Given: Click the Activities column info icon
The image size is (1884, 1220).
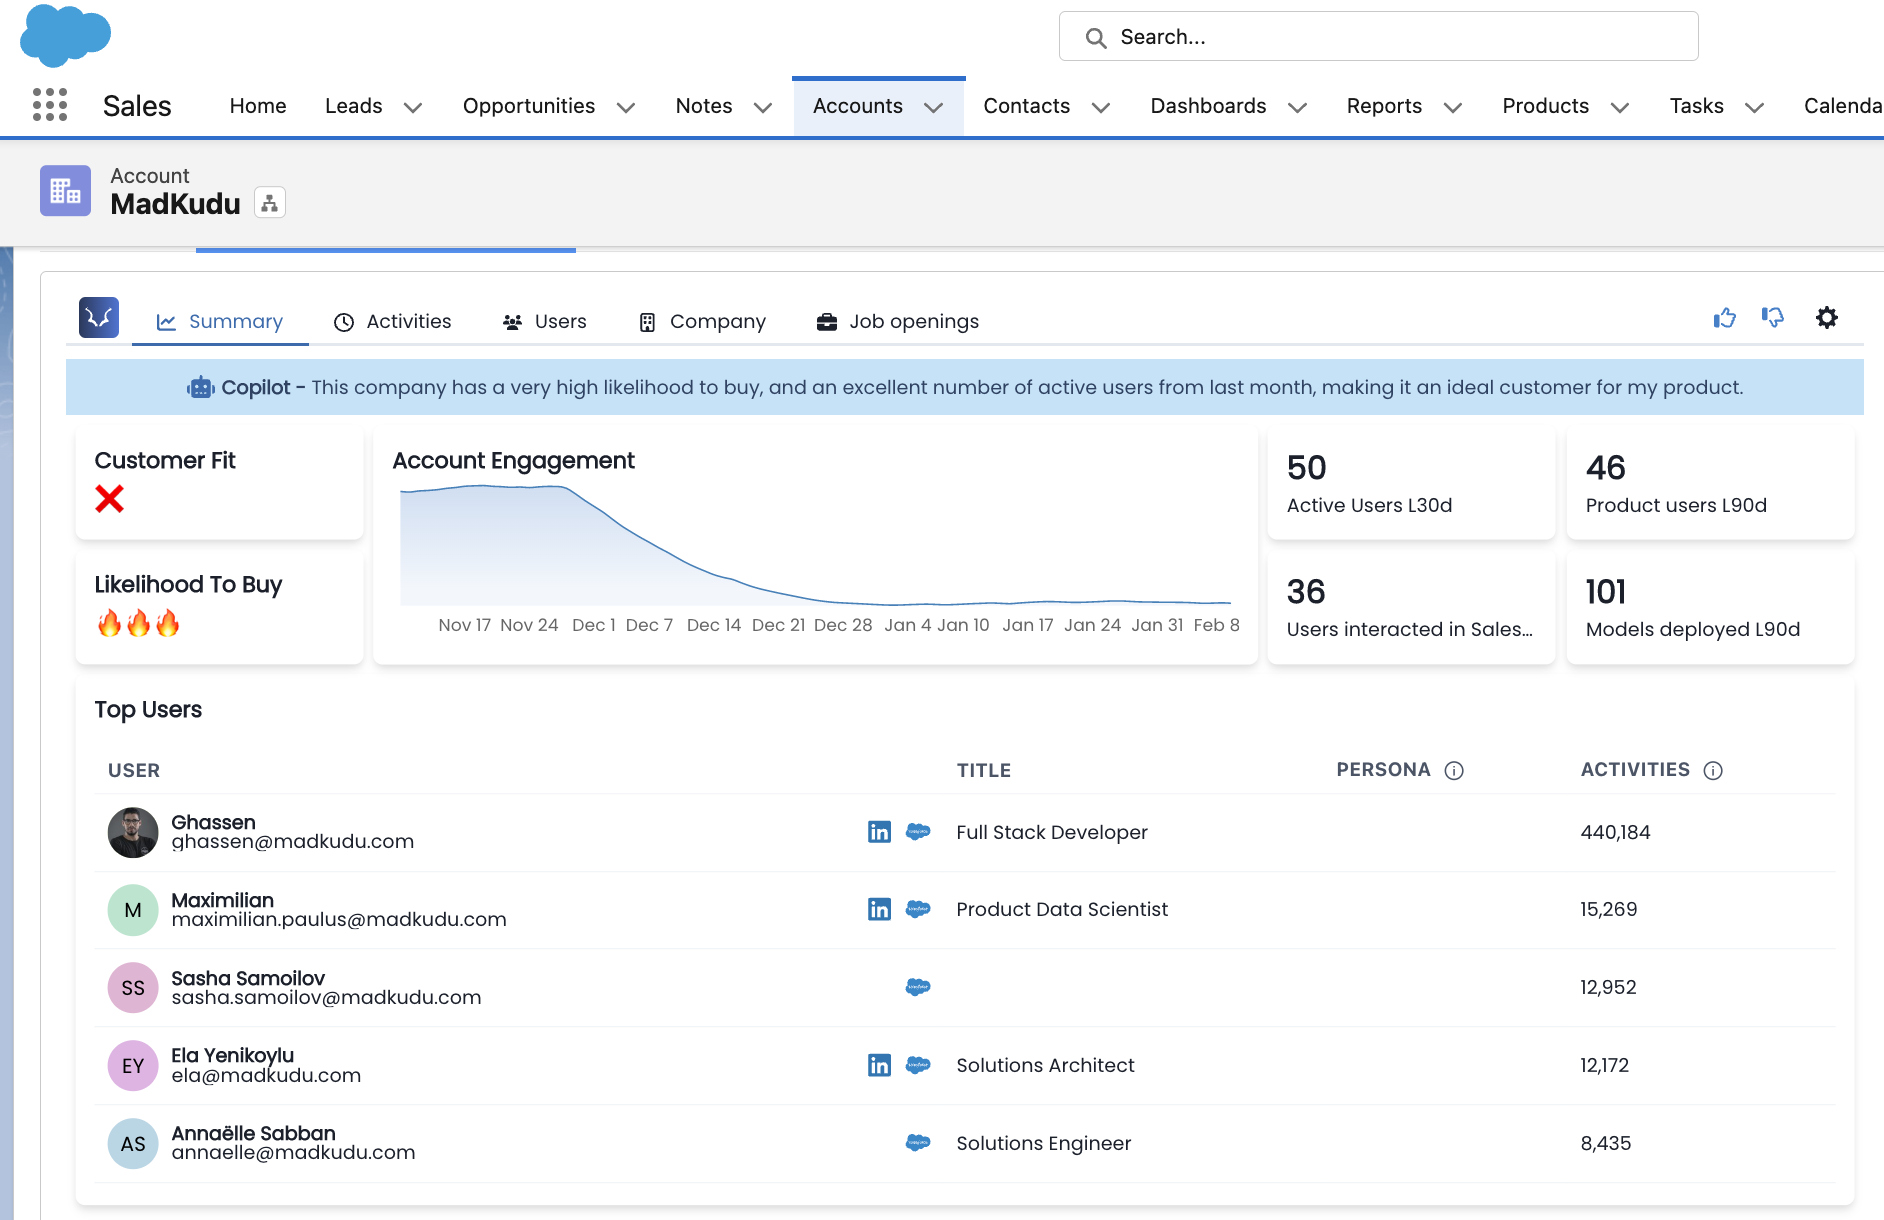Looking at the screenshot, I should click(1713, 770).
